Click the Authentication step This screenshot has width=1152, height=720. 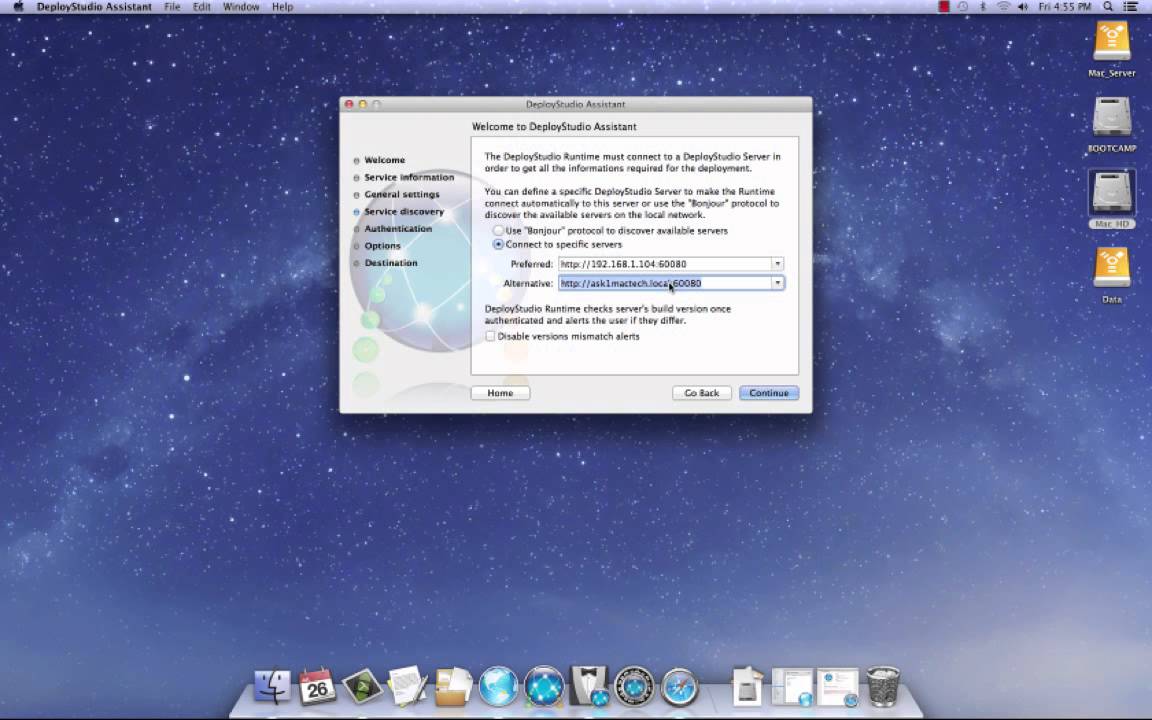(x=398, y=229)
